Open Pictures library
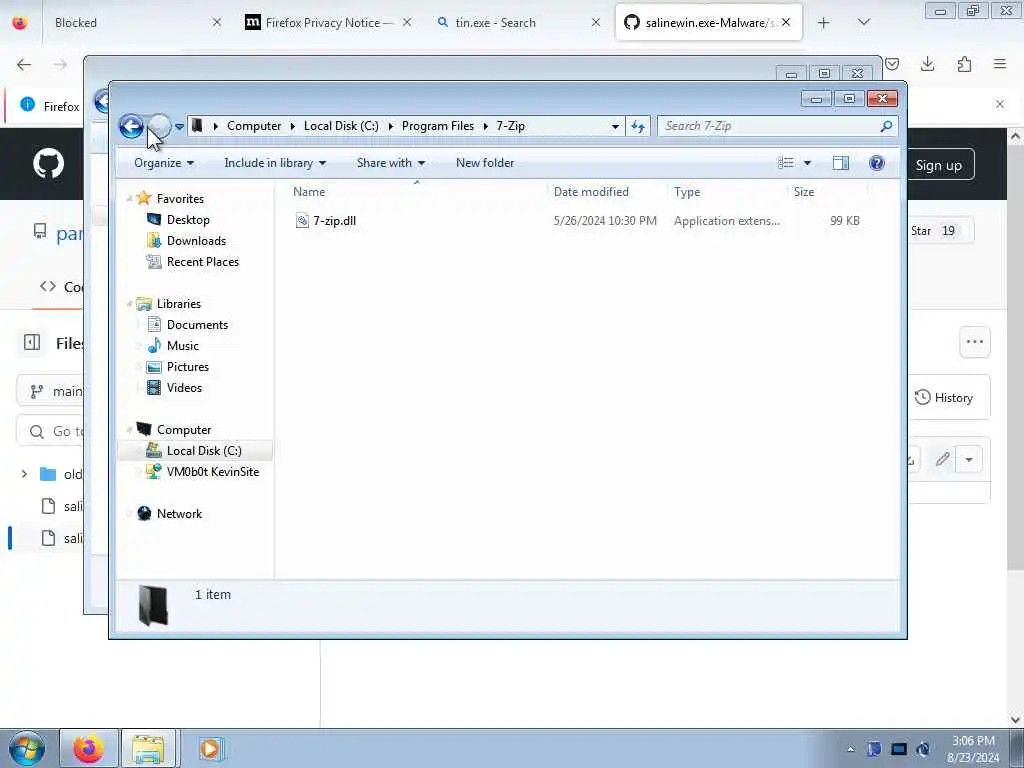This screenshot has height=768, width=1024. click(187, 366)
